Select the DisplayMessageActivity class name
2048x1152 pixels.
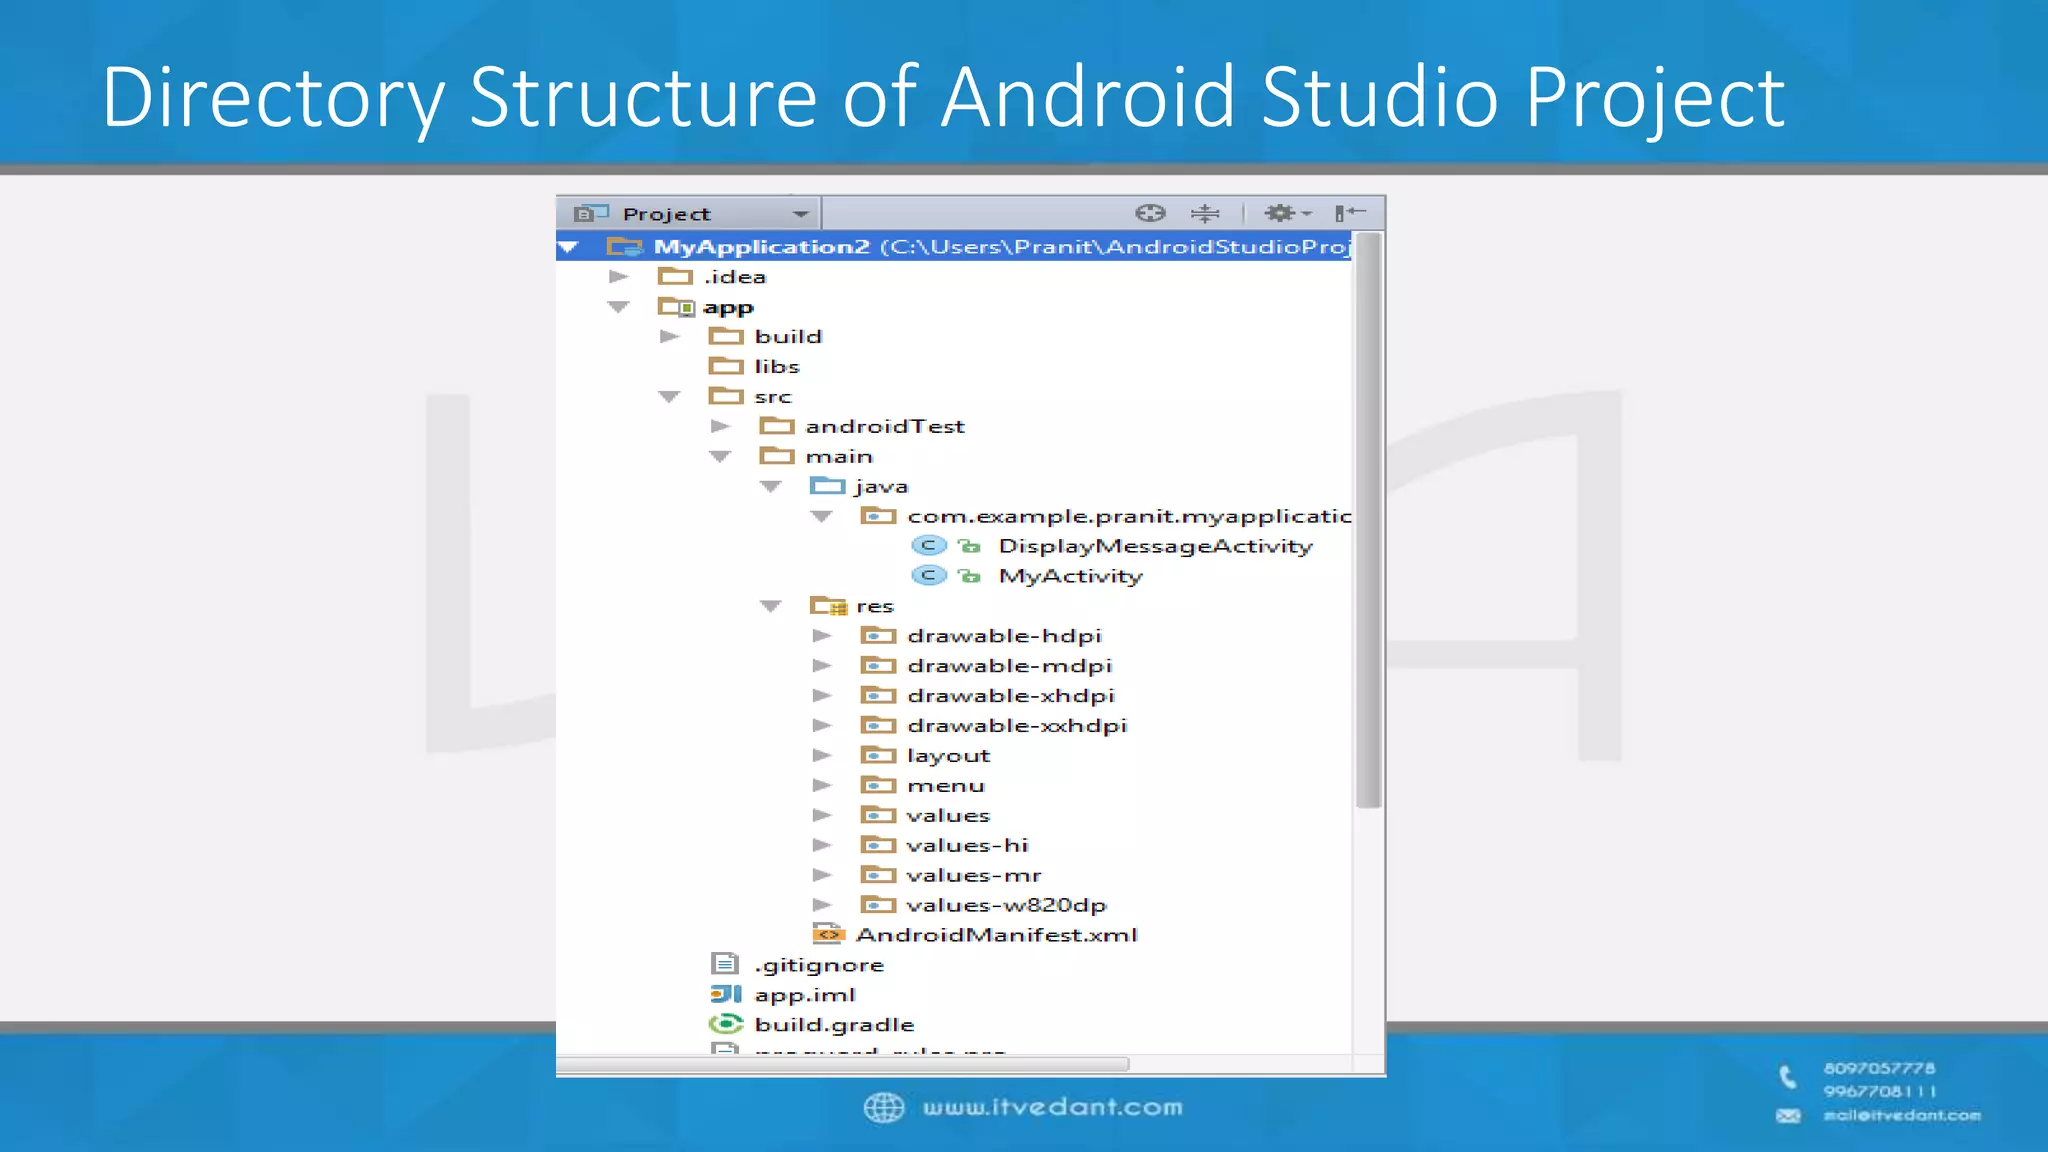point(1155,546)
